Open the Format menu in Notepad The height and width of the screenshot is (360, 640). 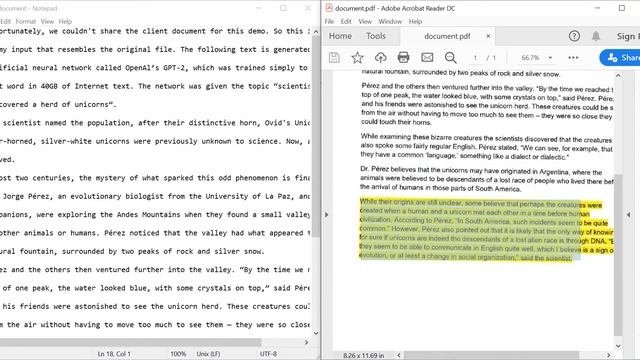pyautogui.click(x=26, y=21)
